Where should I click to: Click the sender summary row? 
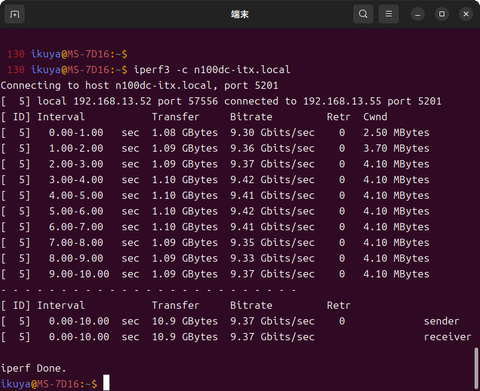click(x=230, y=321)
